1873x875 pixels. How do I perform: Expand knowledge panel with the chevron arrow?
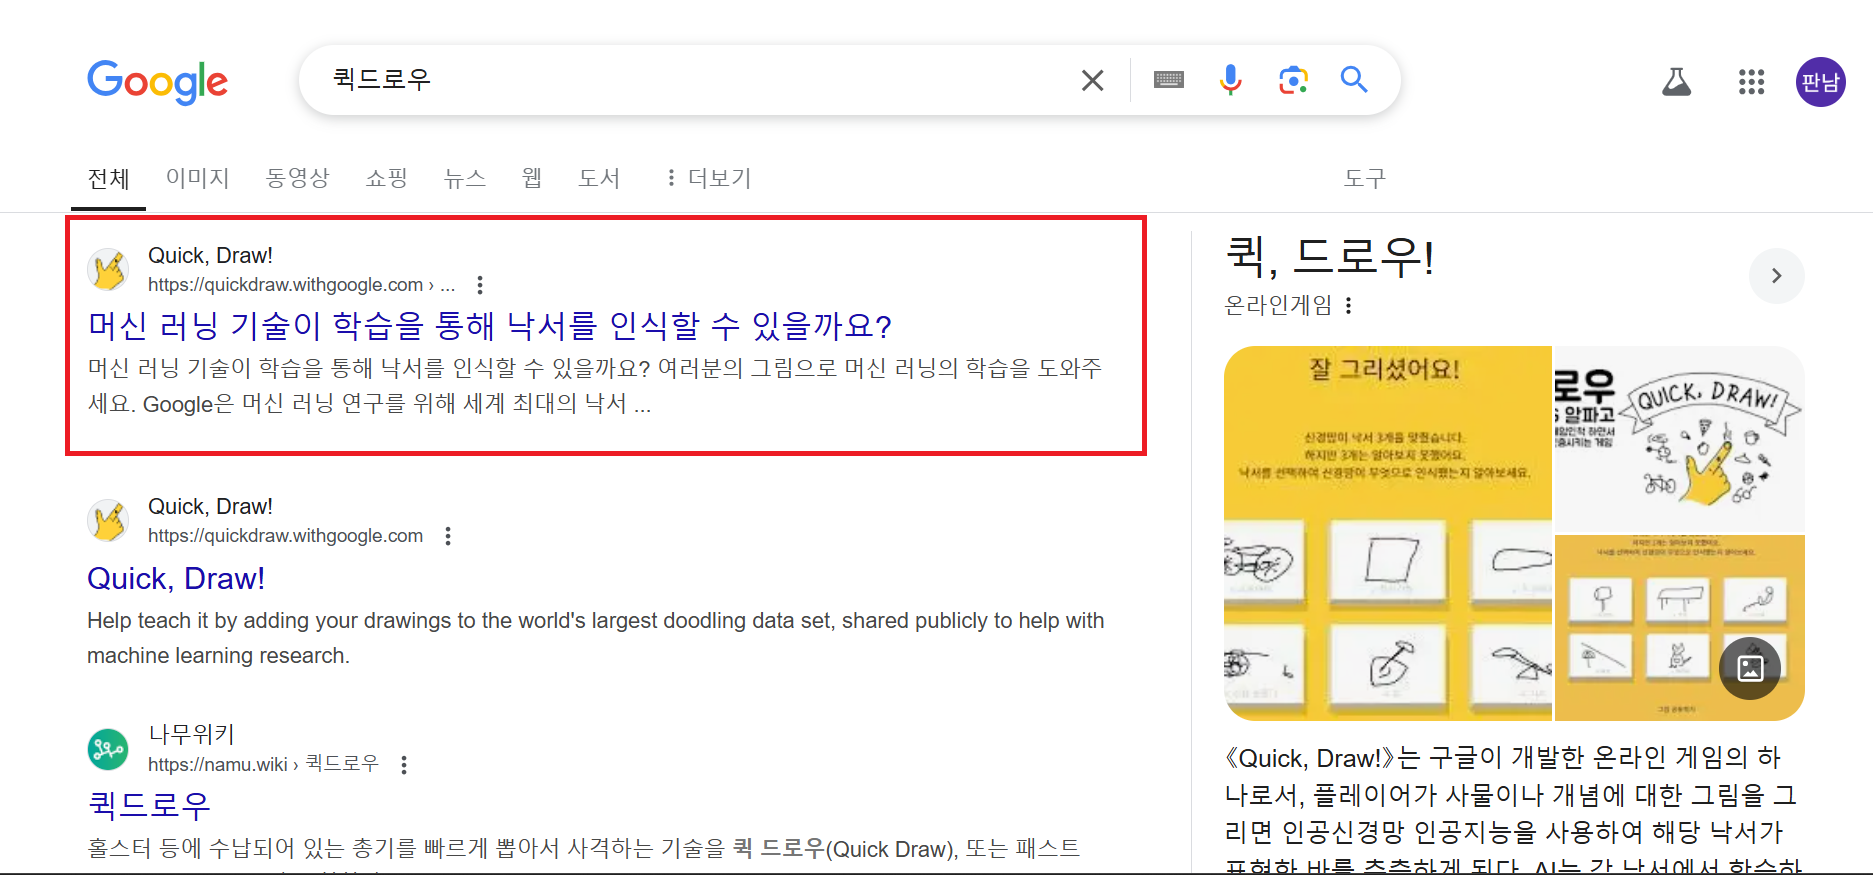[x=1777, y=276]
